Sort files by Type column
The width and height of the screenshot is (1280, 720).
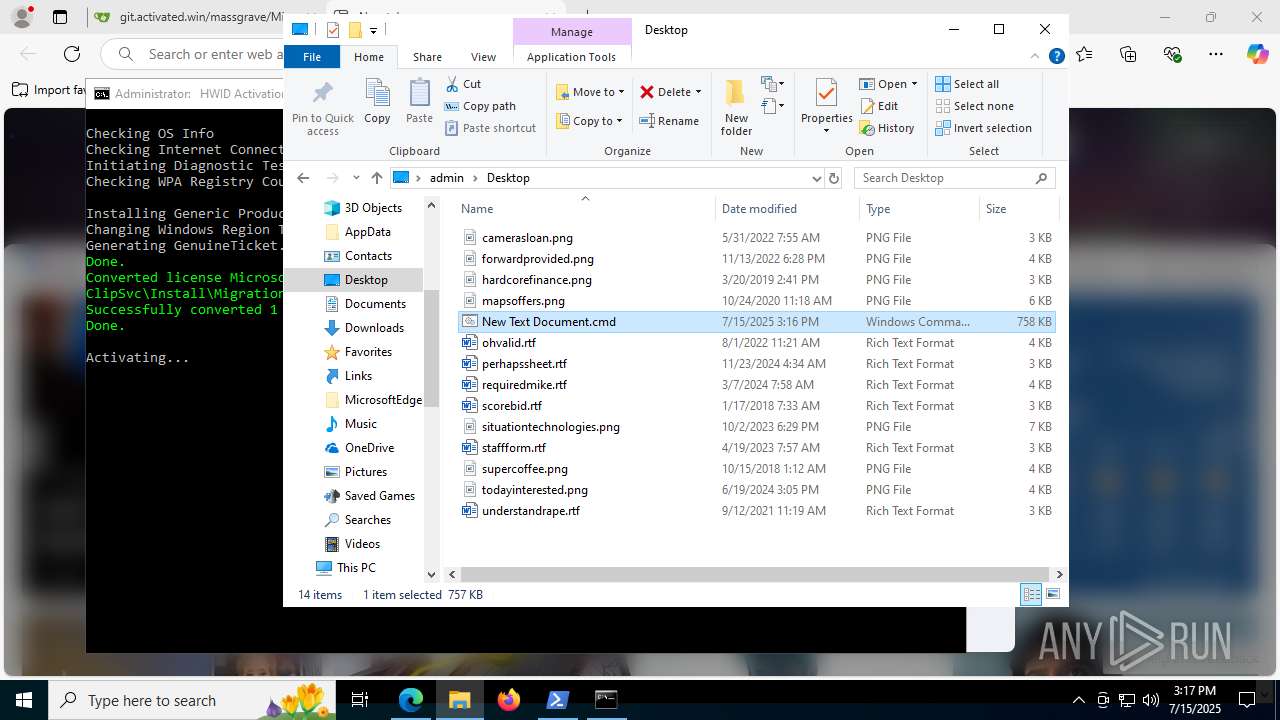(918, 208)
